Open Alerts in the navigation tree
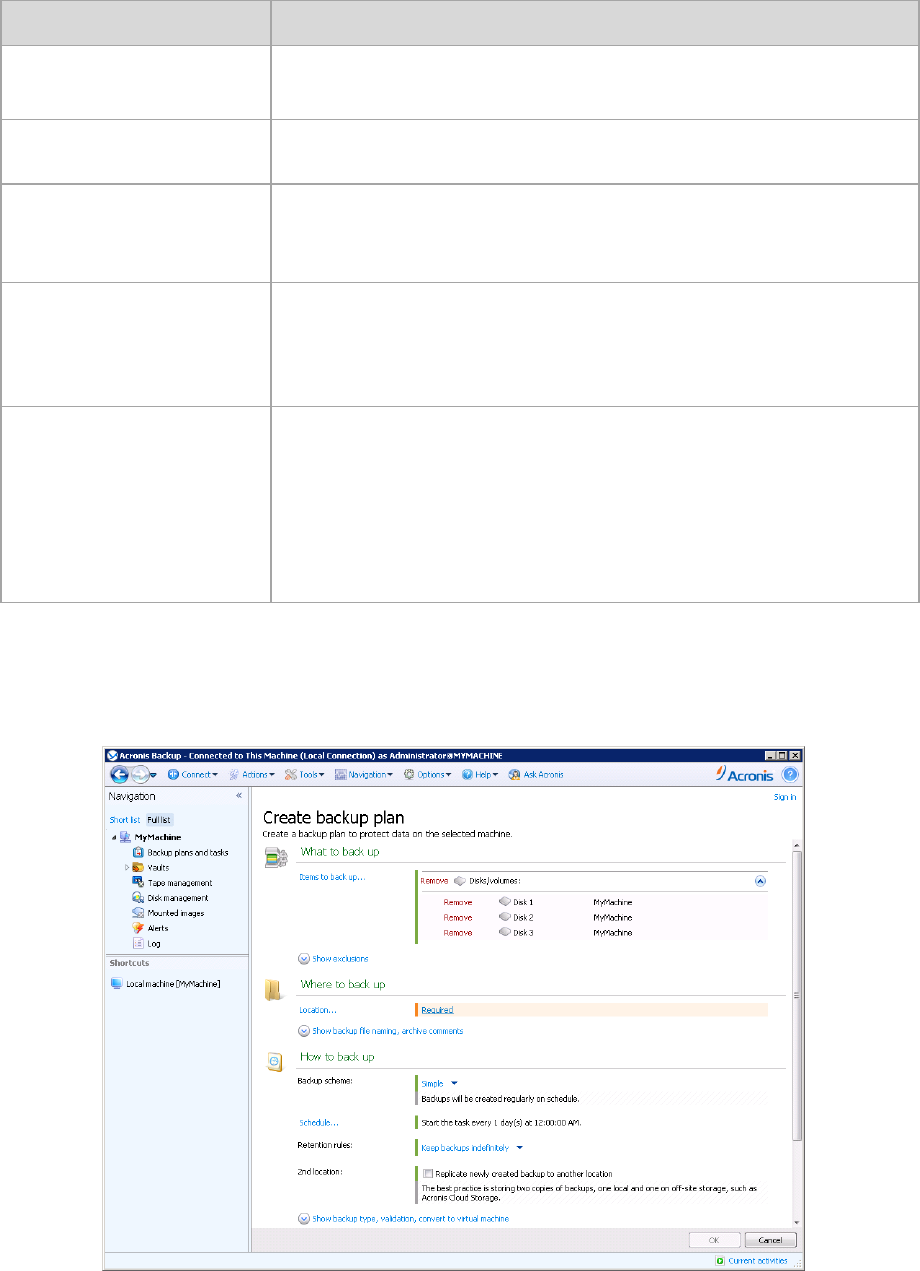The width and height of the screenshot is (920, 1271). click(158, 928)
